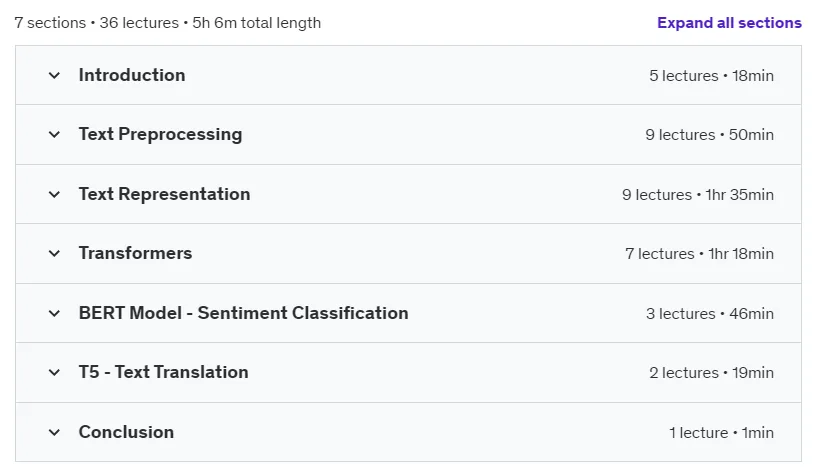The width and height of the screenshot is (817, 467).
Task: Select the Text Preprocessing section heading
Action: [160, 134]
